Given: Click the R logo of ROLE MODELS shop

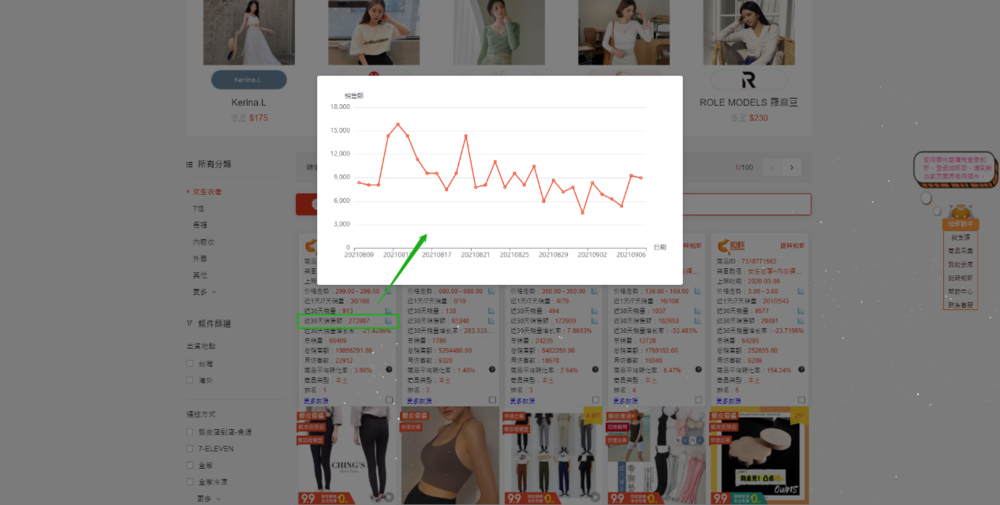Looking at the screenshot, I should point(749,80).
